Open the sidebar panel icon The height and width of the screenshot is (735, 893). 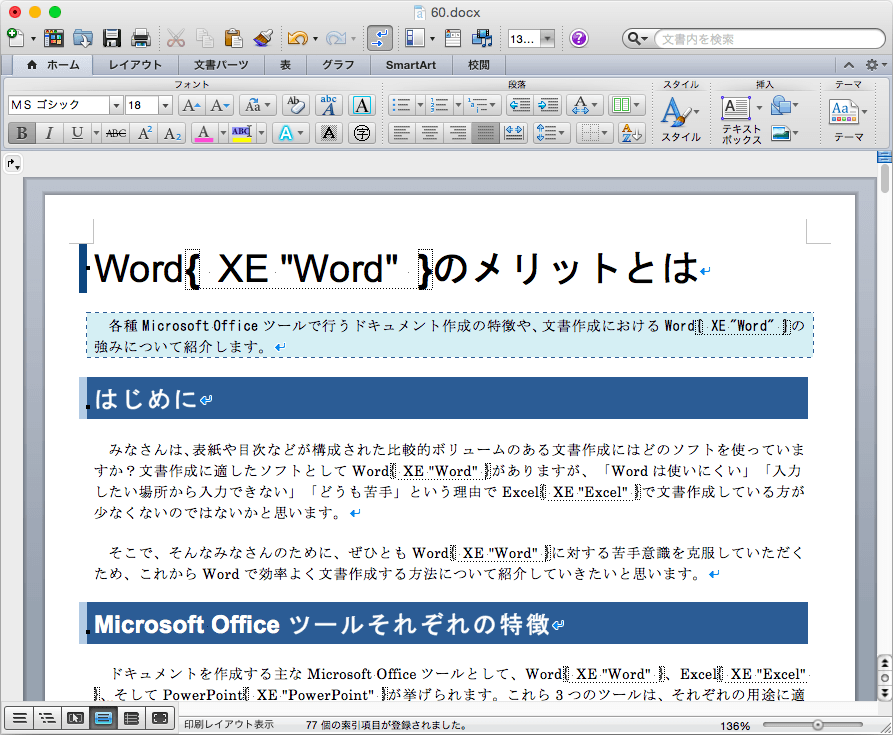coord(415,38)
